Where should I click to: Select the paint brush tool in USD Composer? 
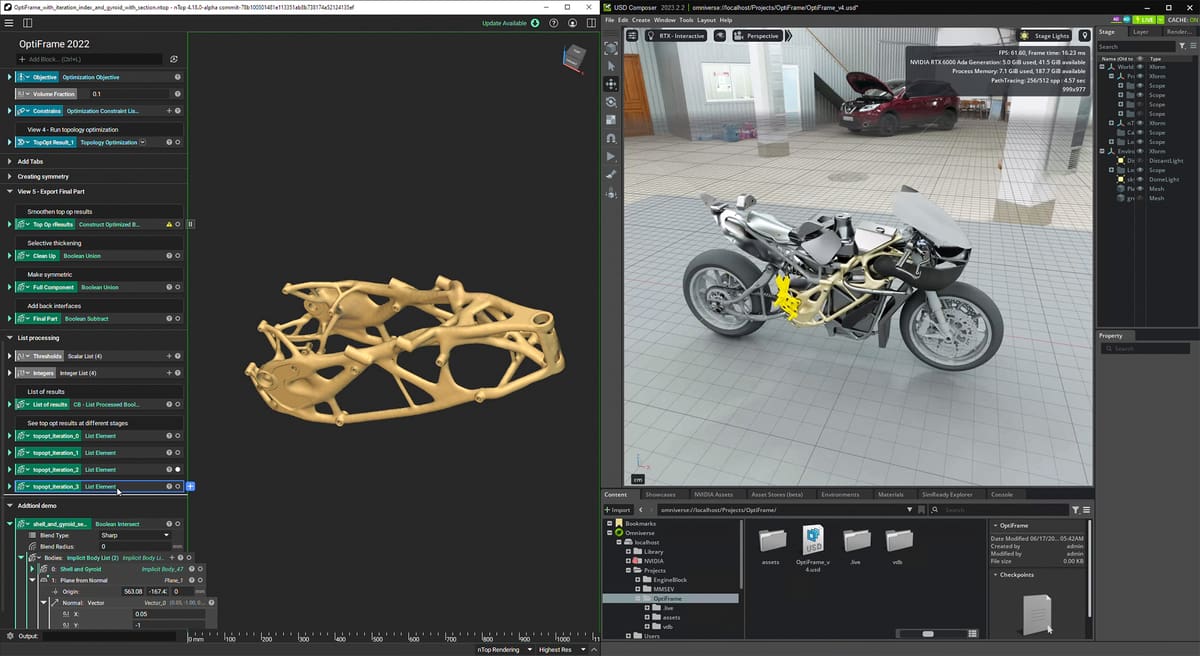[x=611, y=175]
